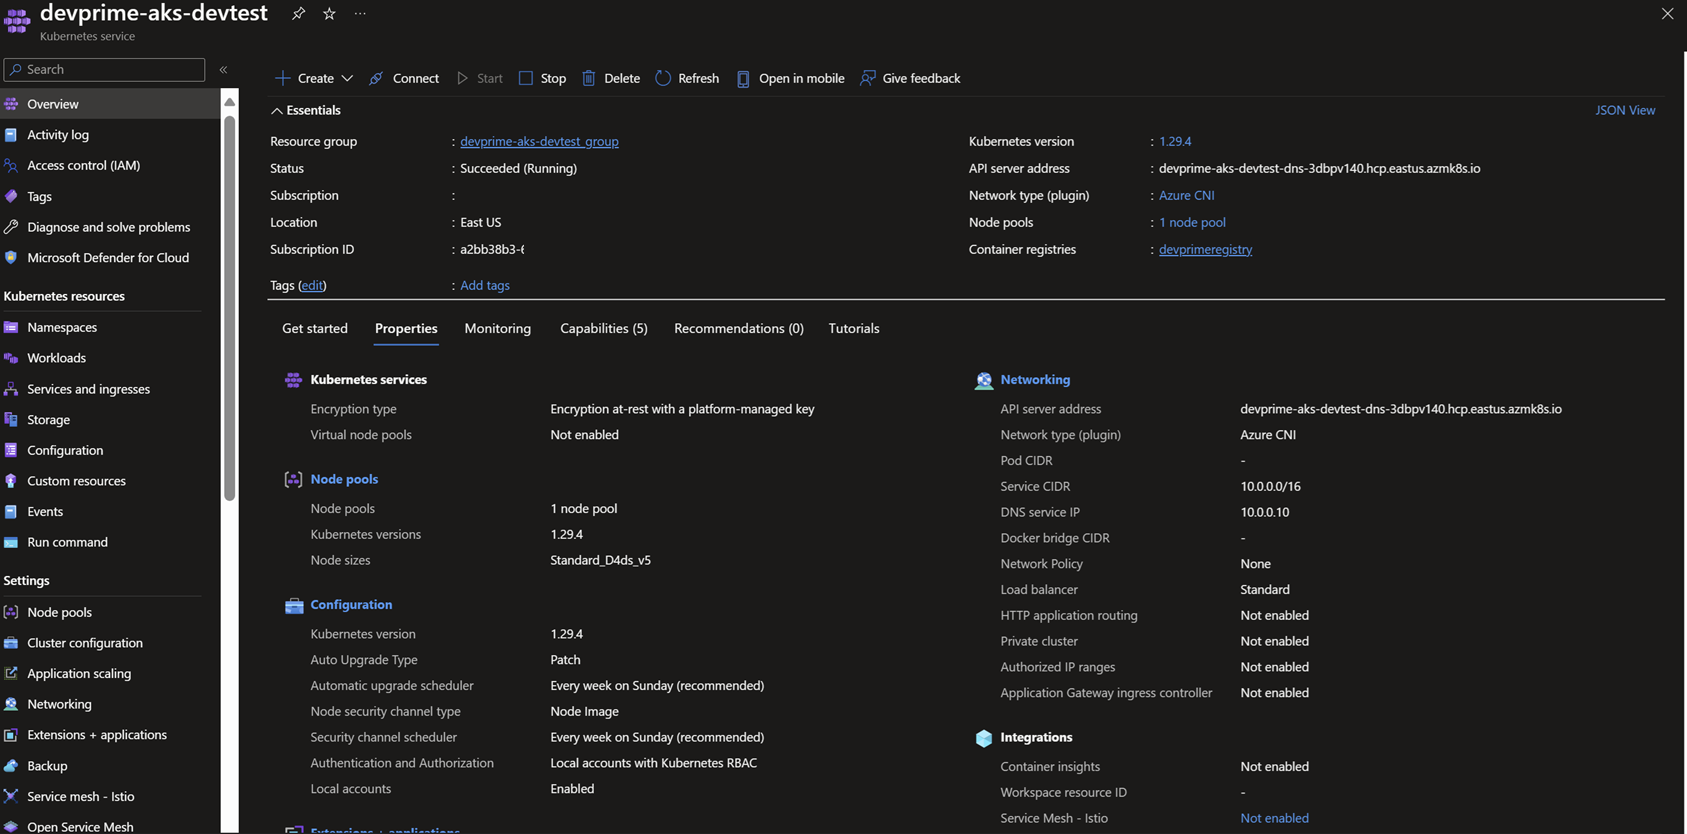Open the JSON View link
The height and width of the screenshot is (834, 1687).
pos(1625,110)
